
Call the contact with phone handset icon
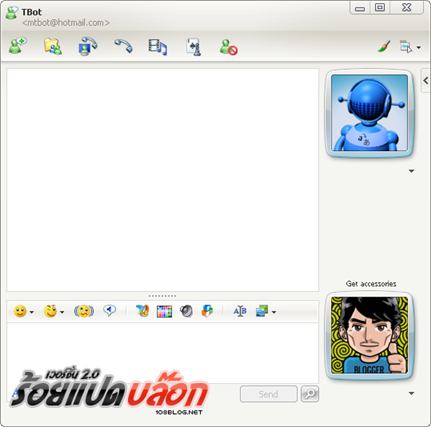coord(123,46)
